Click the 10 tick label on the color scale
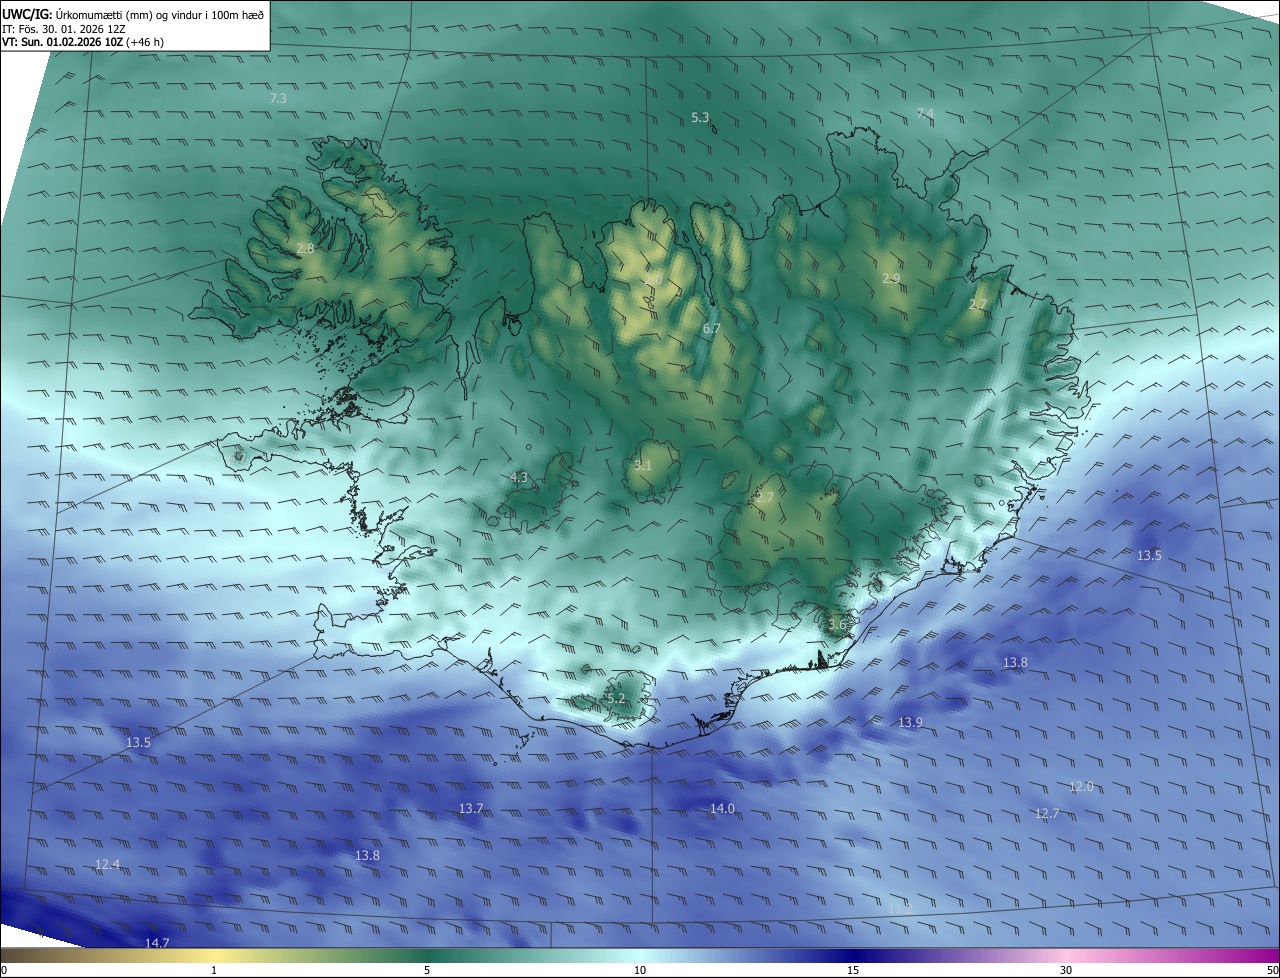 [x=640, y=970]
